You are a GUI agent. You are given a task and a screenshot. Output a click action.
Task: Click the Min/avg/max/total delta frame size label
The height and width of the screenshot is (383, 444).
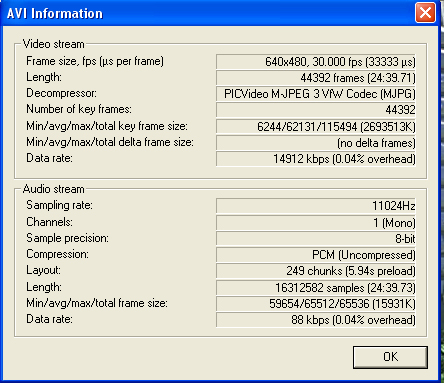(x=110, y=142)
